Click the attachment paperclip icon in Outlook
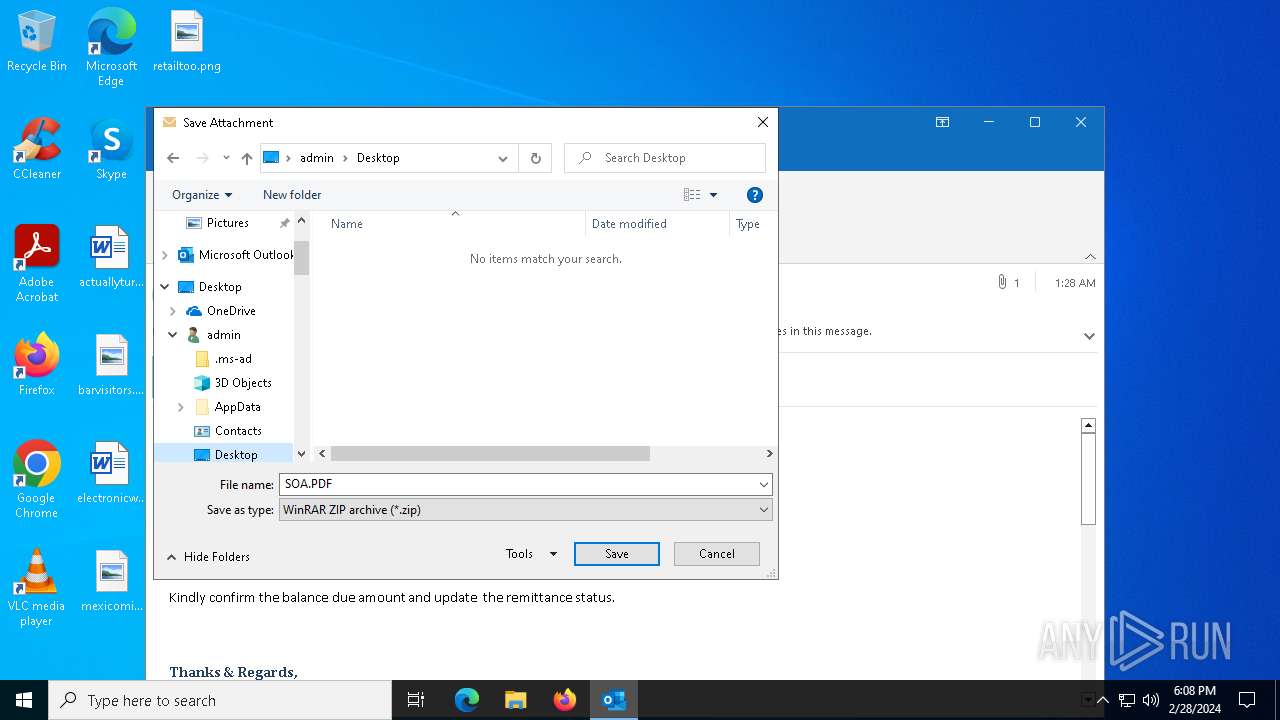This screenshot has height=720, width=1280. (1001, 283)
